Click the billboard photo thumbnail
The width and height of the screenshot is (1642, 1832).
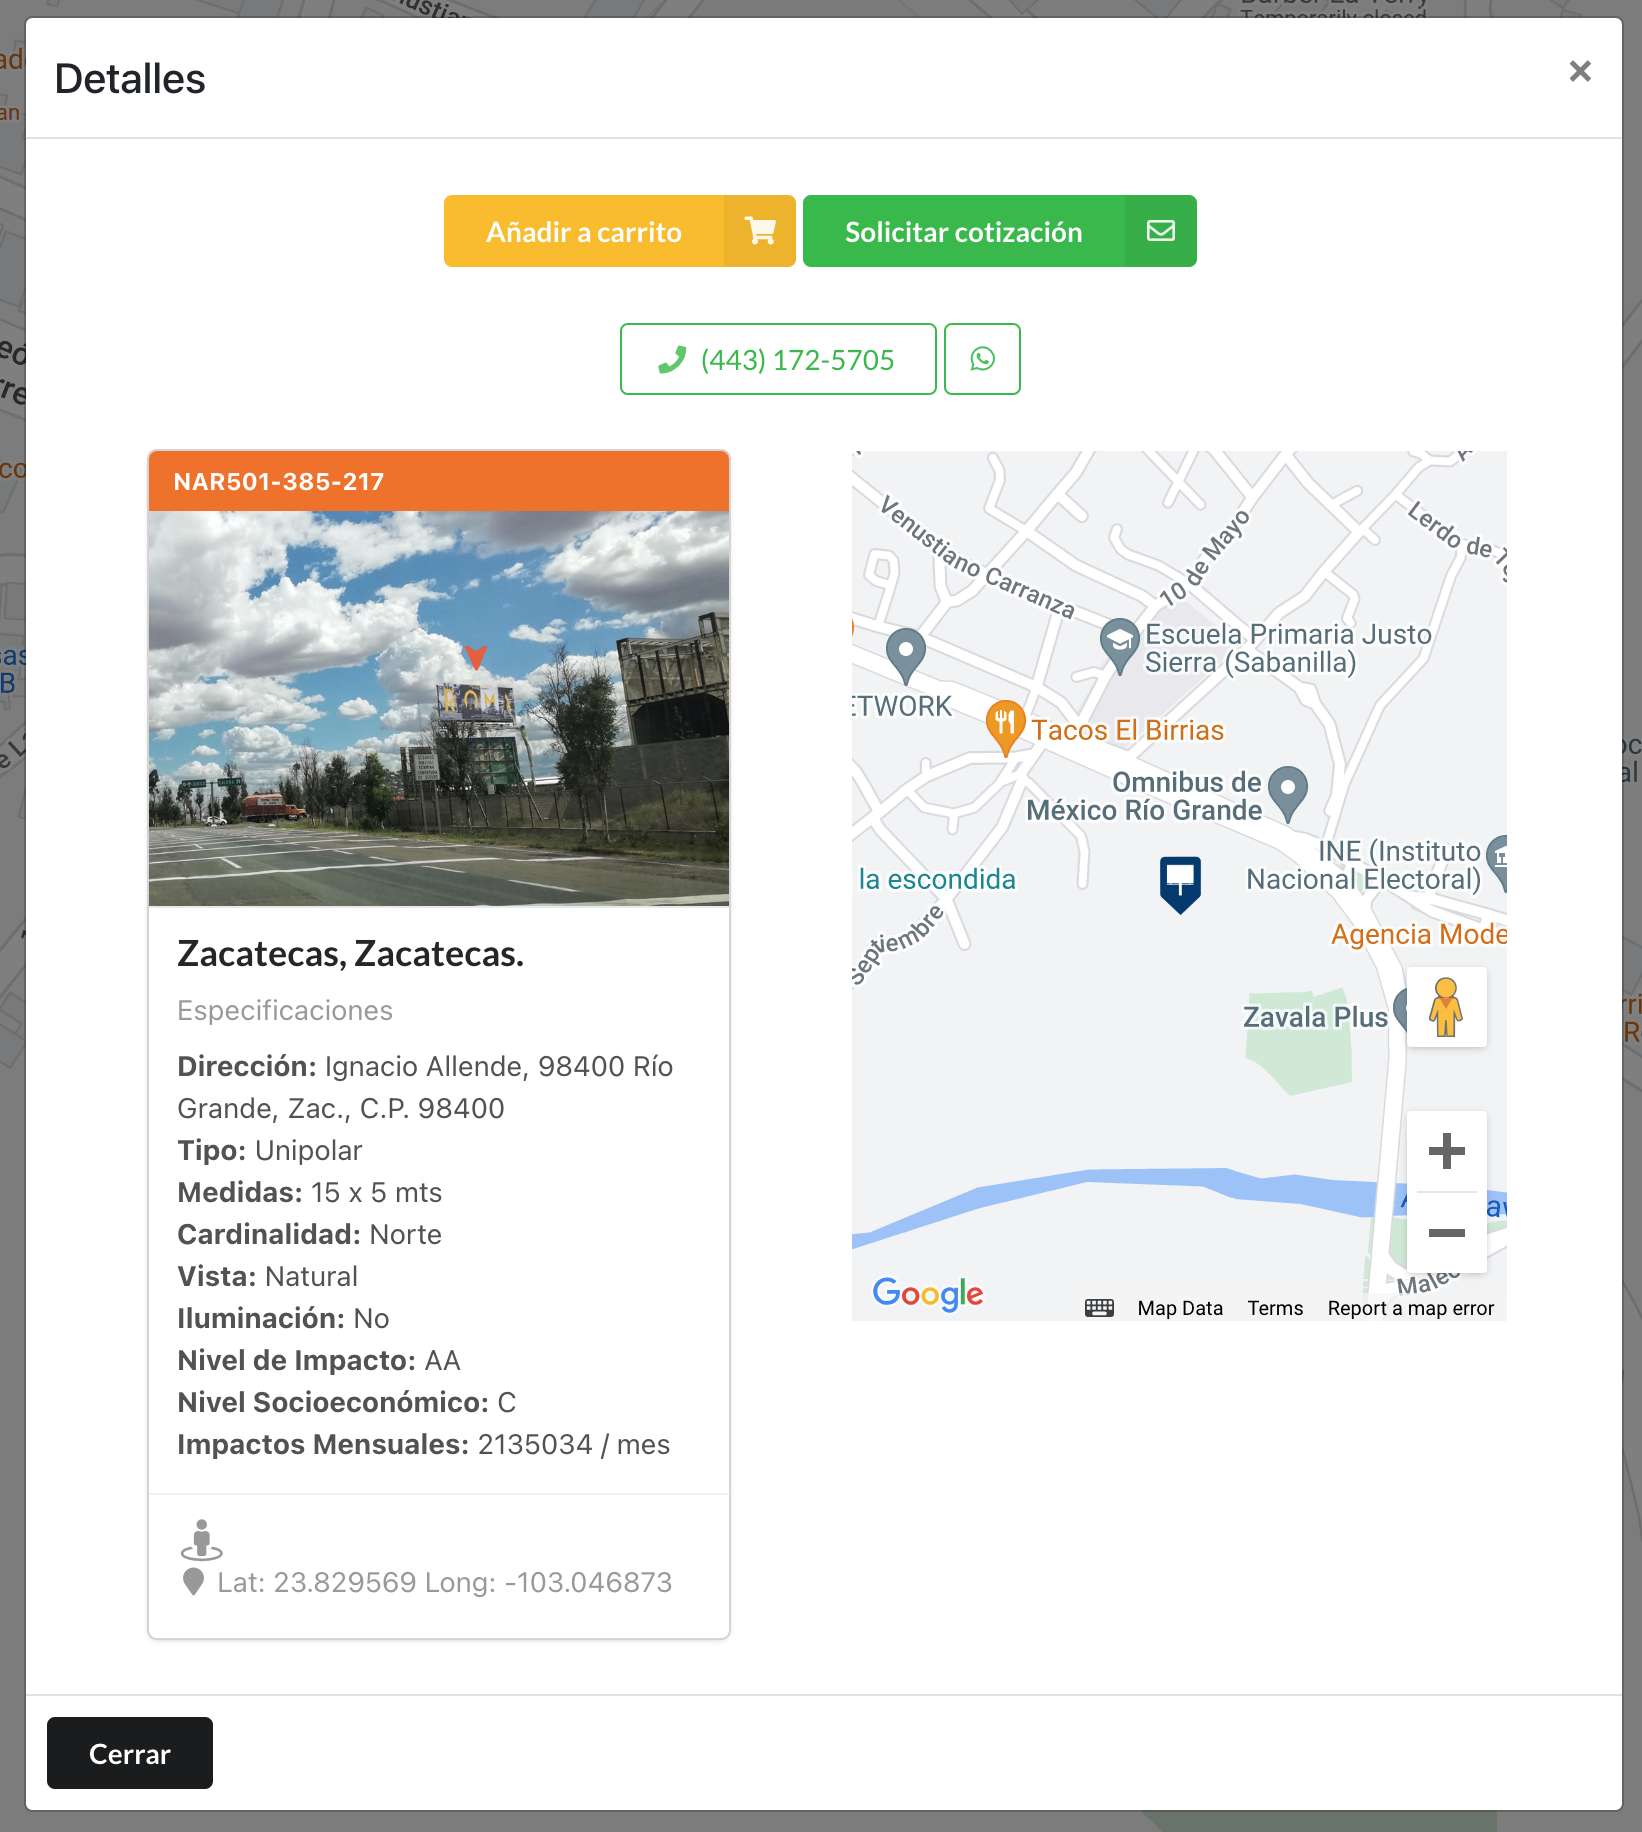point(439,708)
